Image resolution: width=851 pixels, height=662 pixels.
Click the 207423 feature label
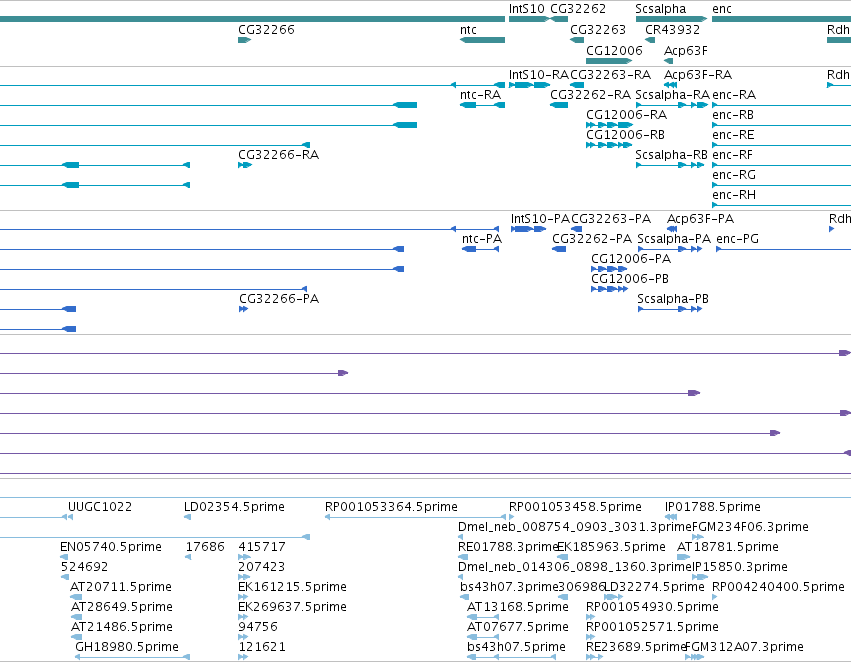[x=261, y=567]
